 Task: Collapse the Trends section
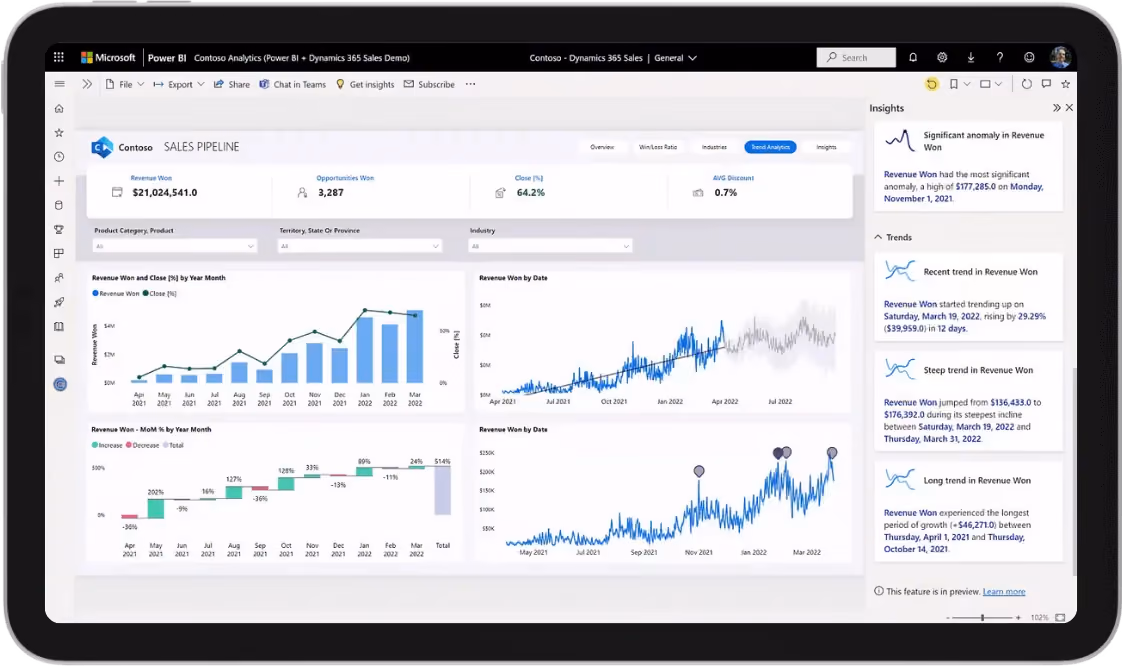[x=878, y=237]
